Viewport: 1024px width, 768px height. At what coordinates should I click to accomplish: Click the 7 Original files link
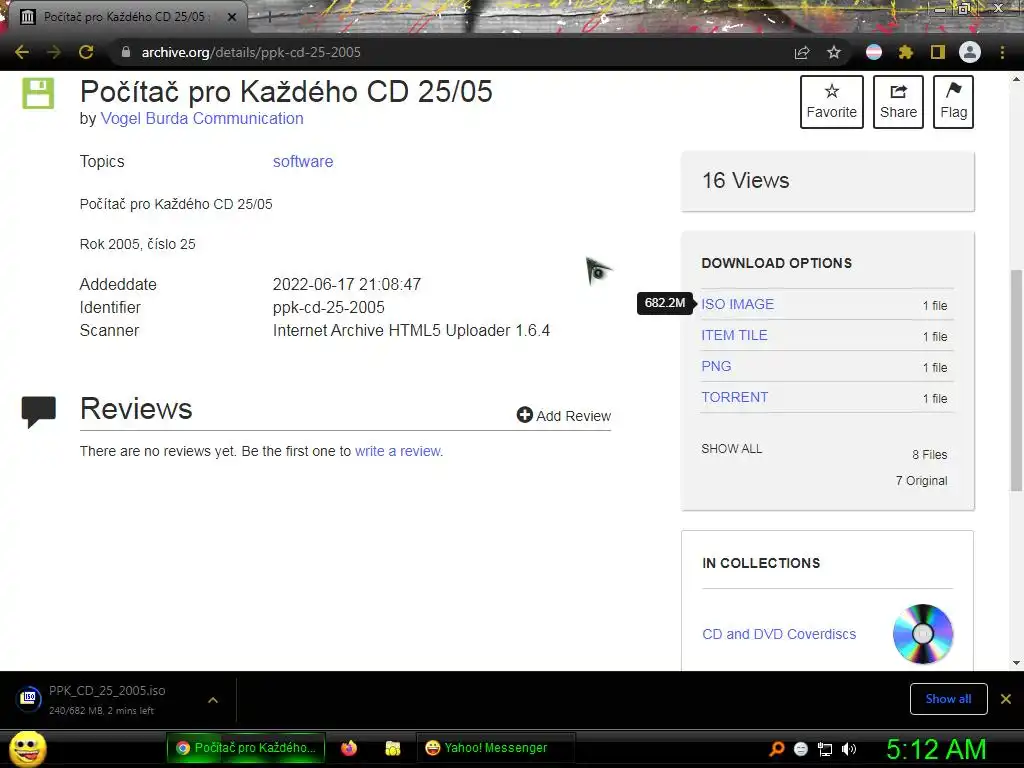pyautogui.click(x=921, y=481)
